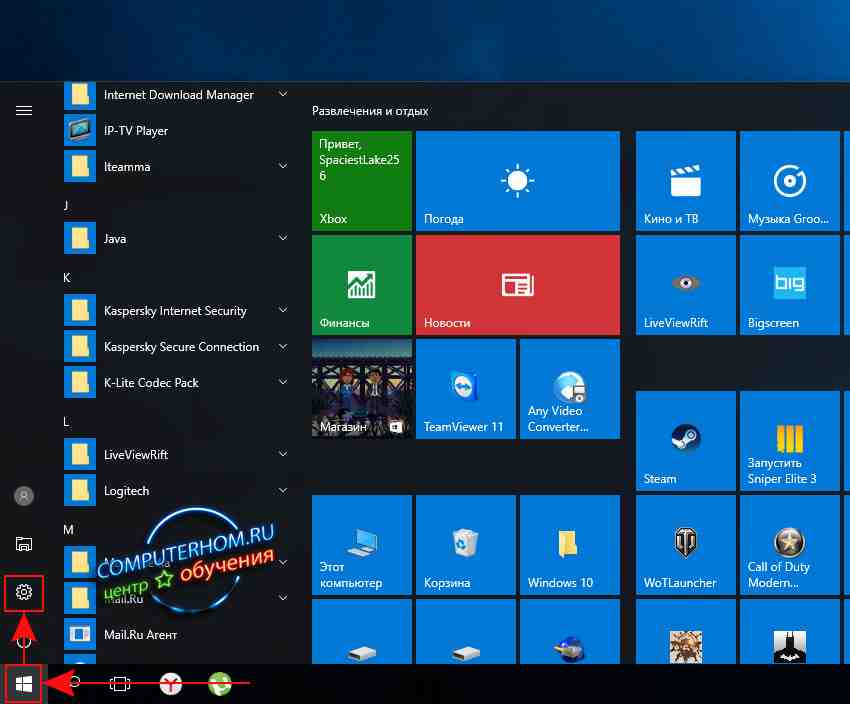Click the letter L section header
The width and height of the screenshot is (850, 704).
tap(66, 421)
